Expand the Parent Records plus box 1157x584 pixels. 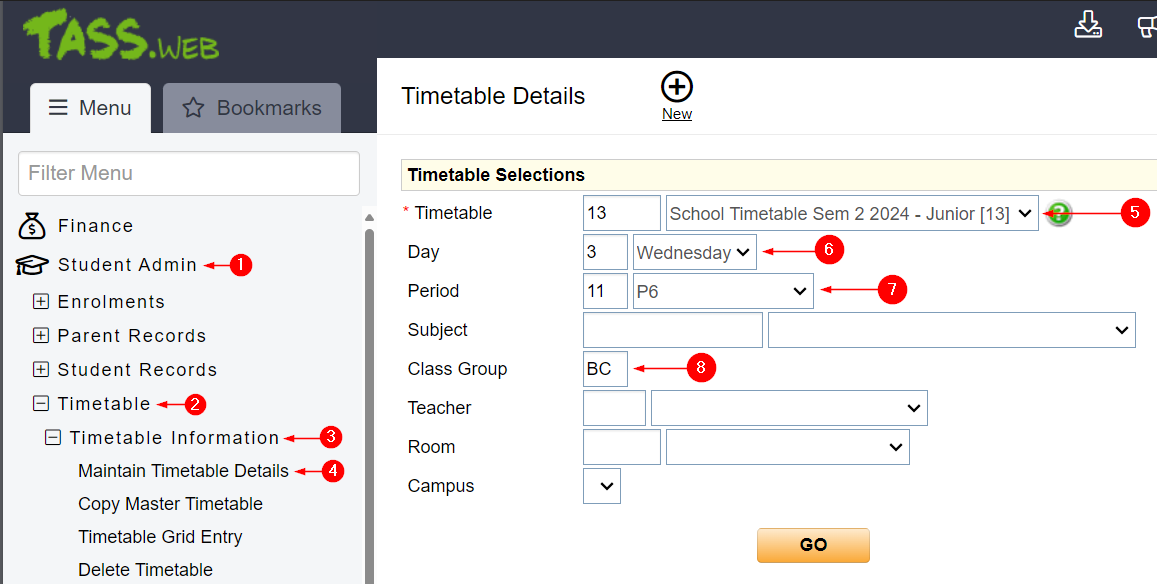(x=41, y=336)
